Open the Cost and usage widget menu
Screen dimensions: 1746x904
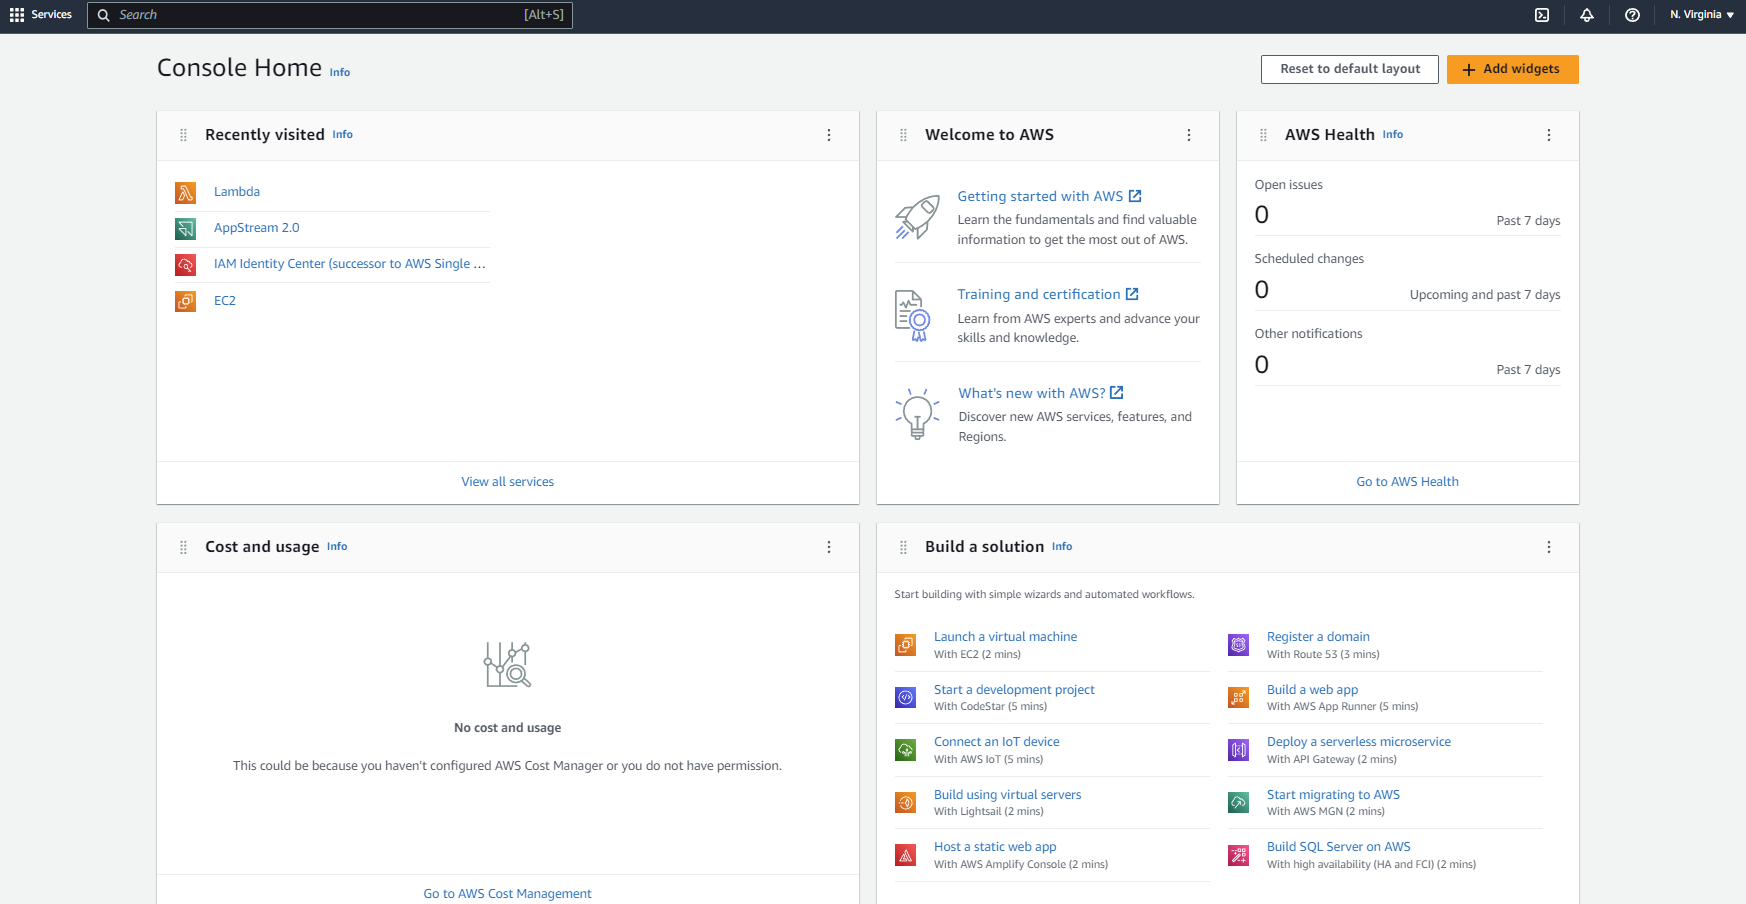click(x=828, y=547)
